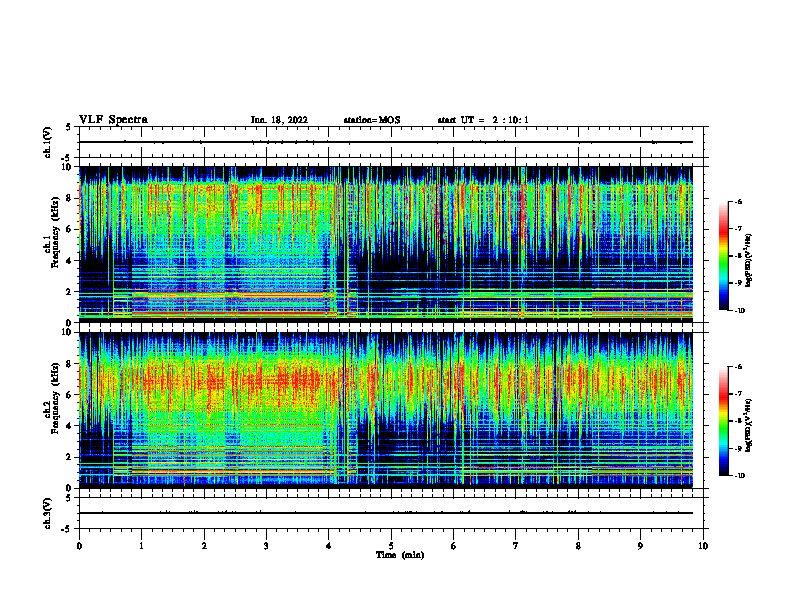This screenshot has width=792, height=612.
Task: Click inside the ch.2 spectrogram panel
Action: tap(386, 410)
